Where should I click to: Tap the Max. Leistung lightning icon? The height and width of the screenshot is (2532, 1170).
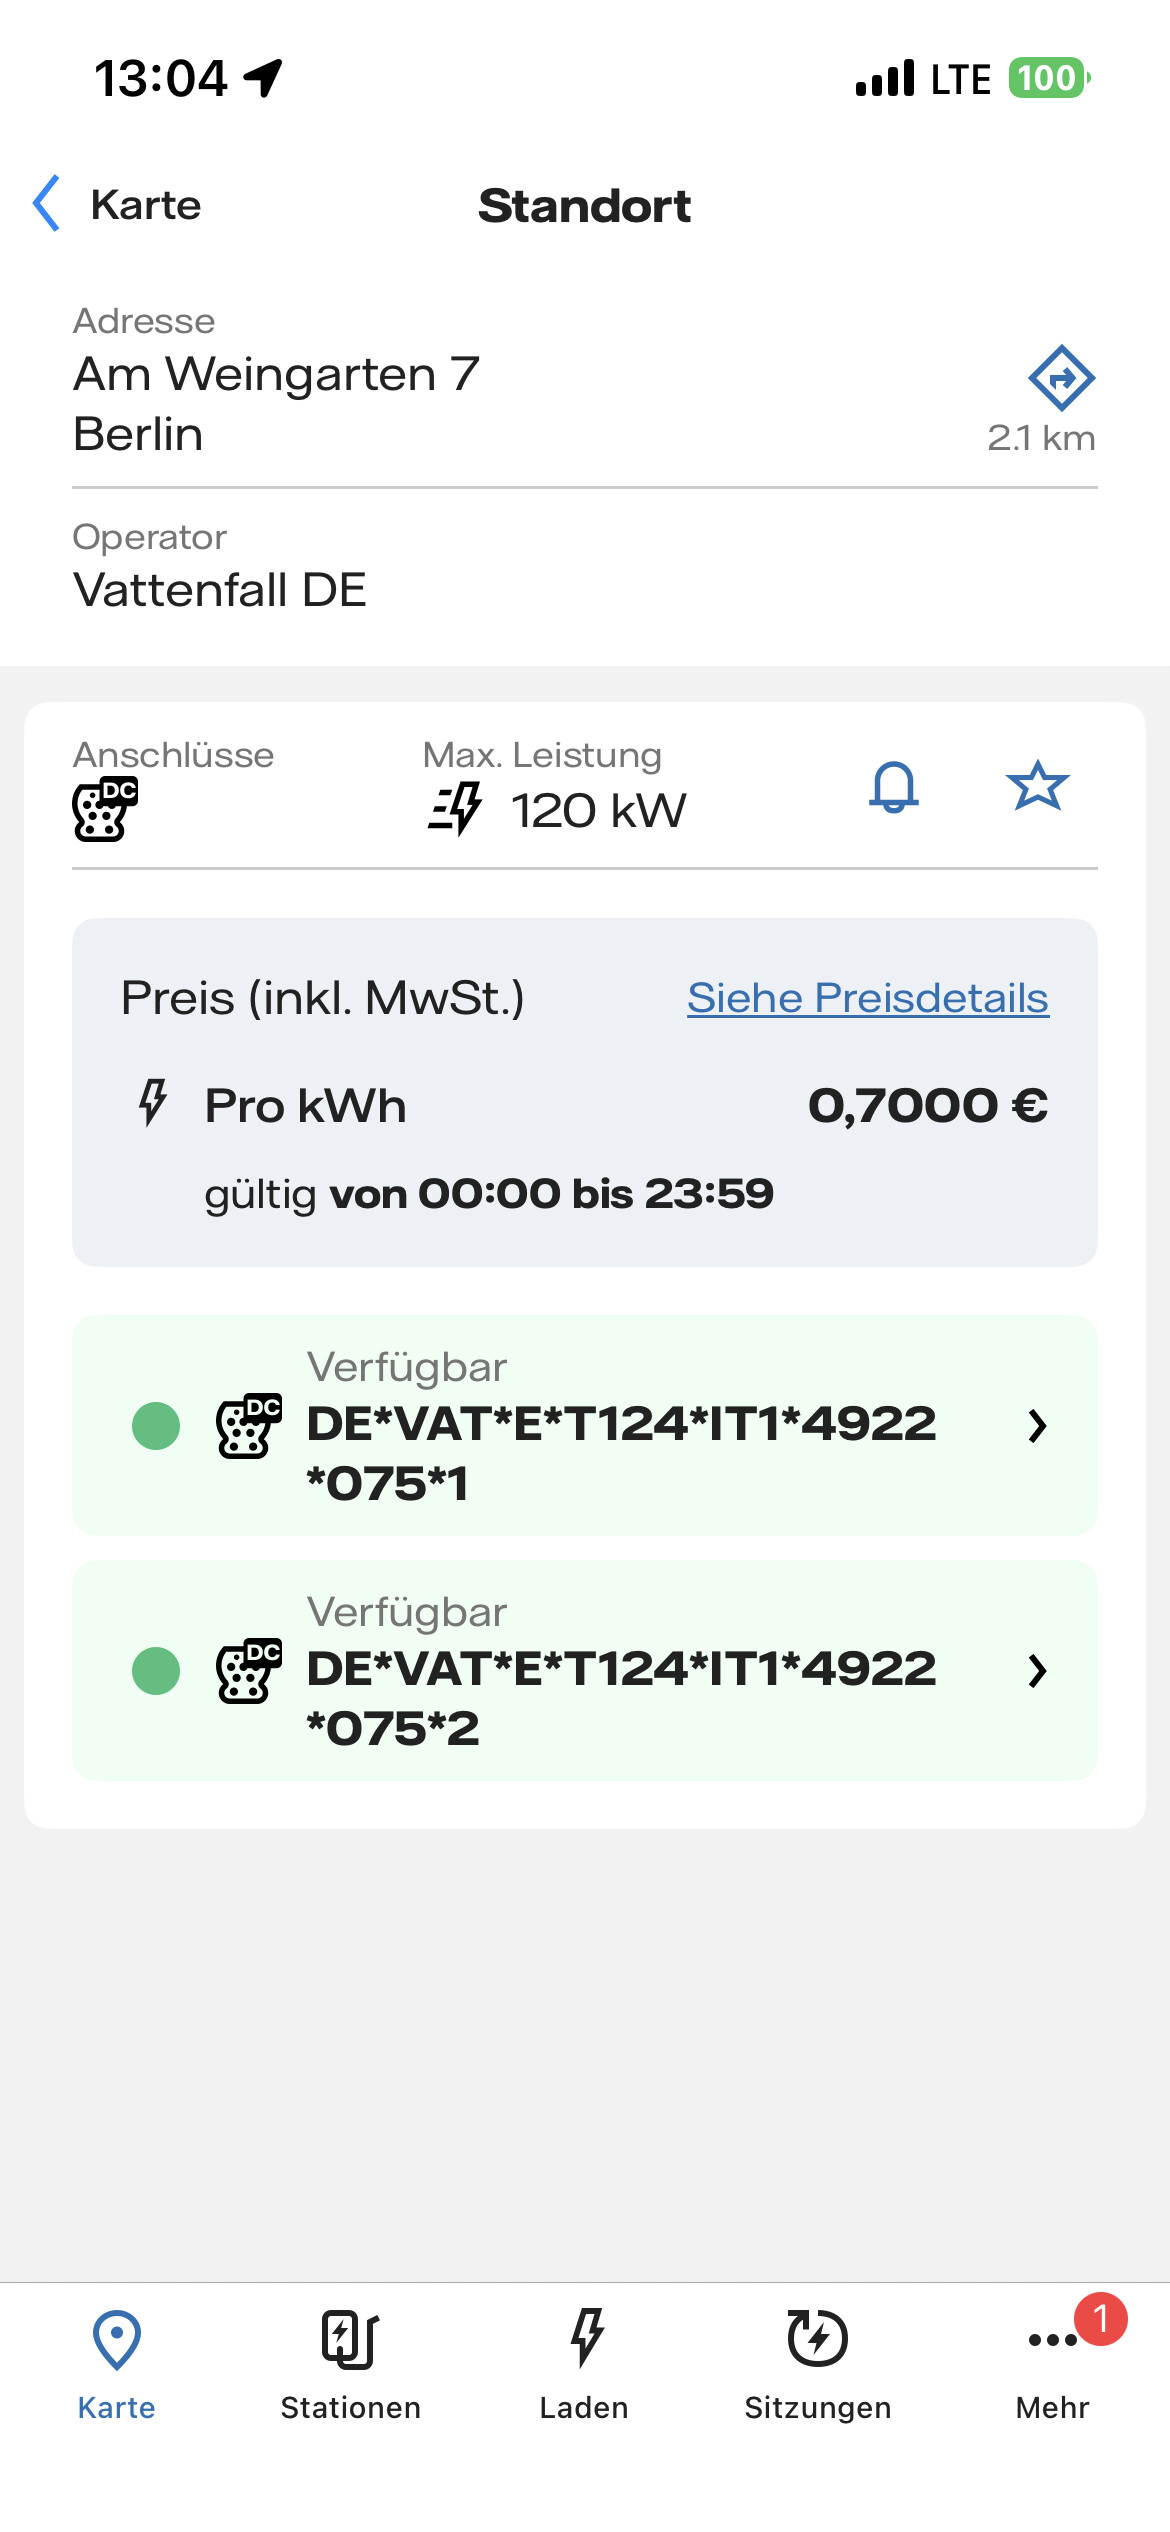(455, 809)
